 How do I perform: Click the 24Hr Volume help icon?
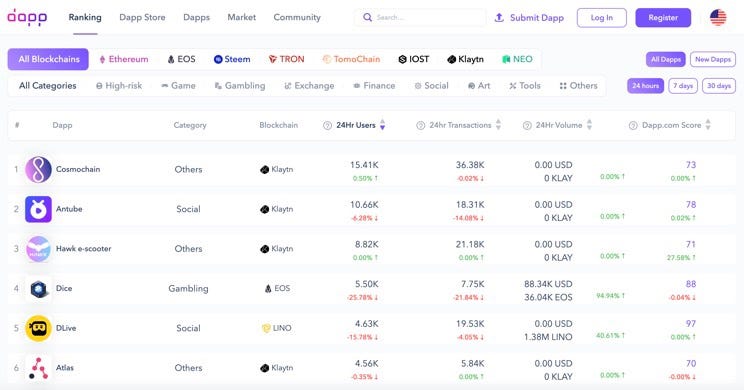(527, 125)
